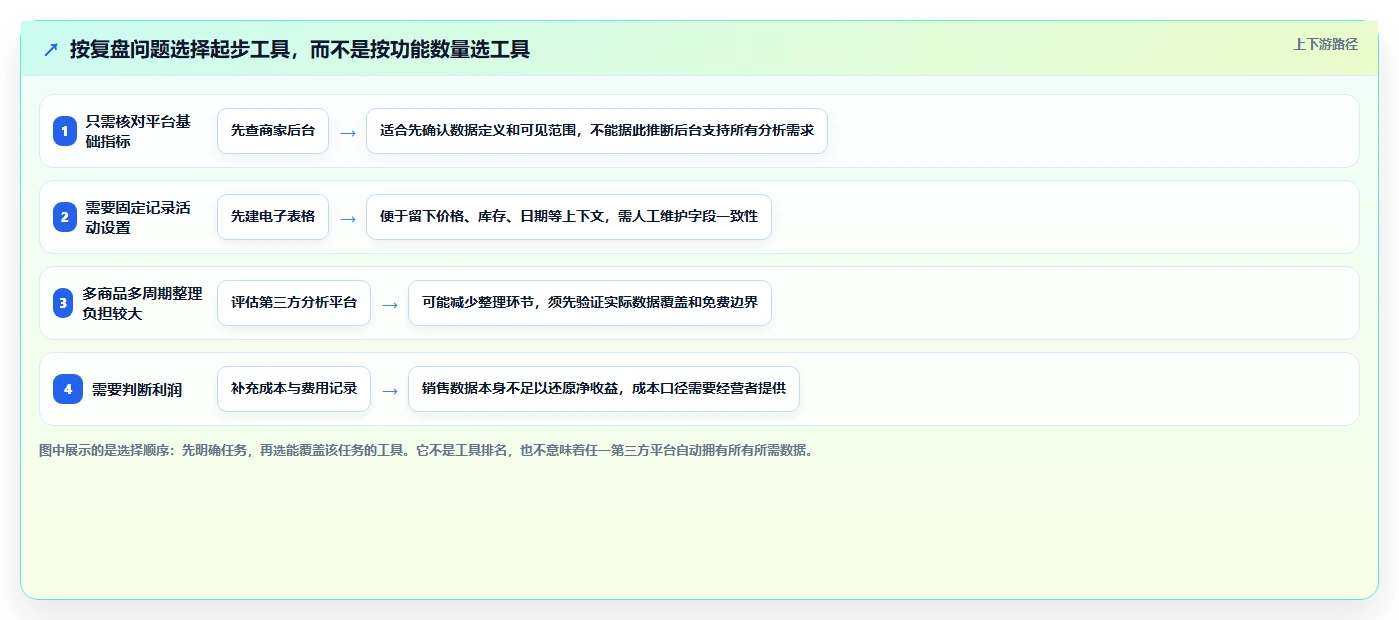Select the 先建电子表格 chip
The image size is (1399, 620).
click(x=273, y=217)
